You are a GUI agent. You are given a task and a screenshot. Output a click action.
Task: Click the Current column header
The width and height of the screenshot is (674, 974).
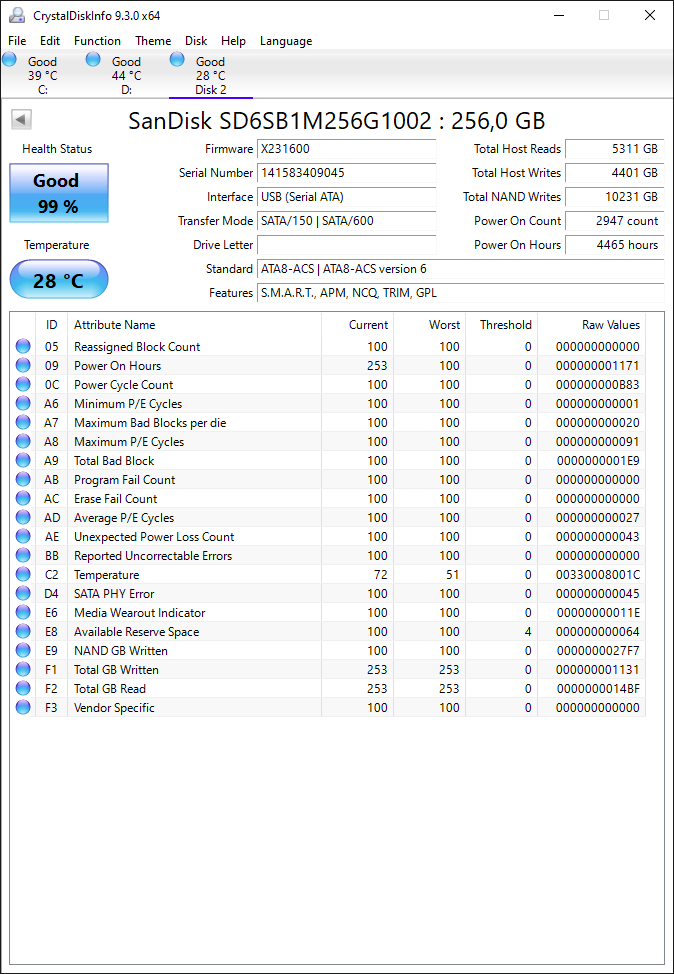coord(357,325)
